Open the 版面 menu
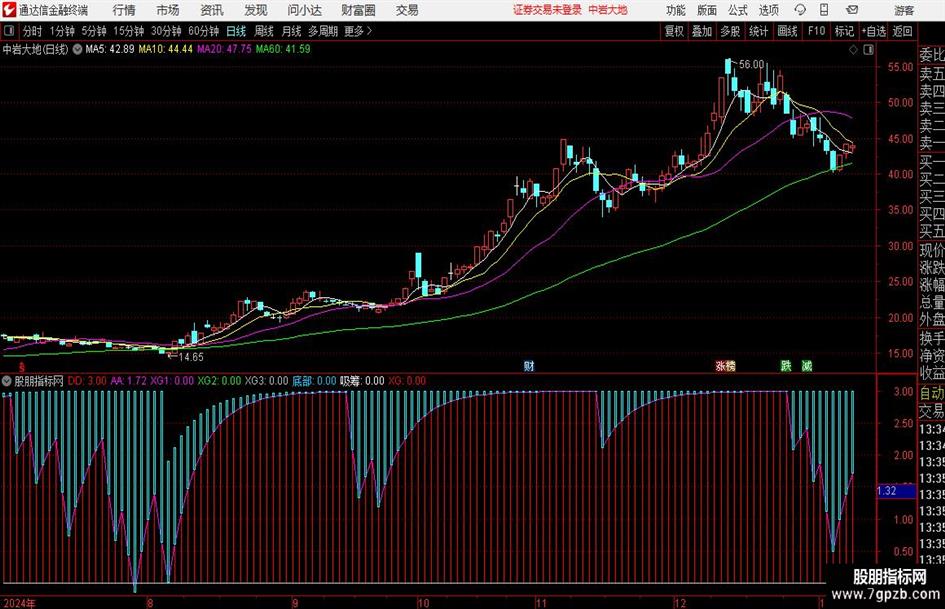 coord(707,10)
